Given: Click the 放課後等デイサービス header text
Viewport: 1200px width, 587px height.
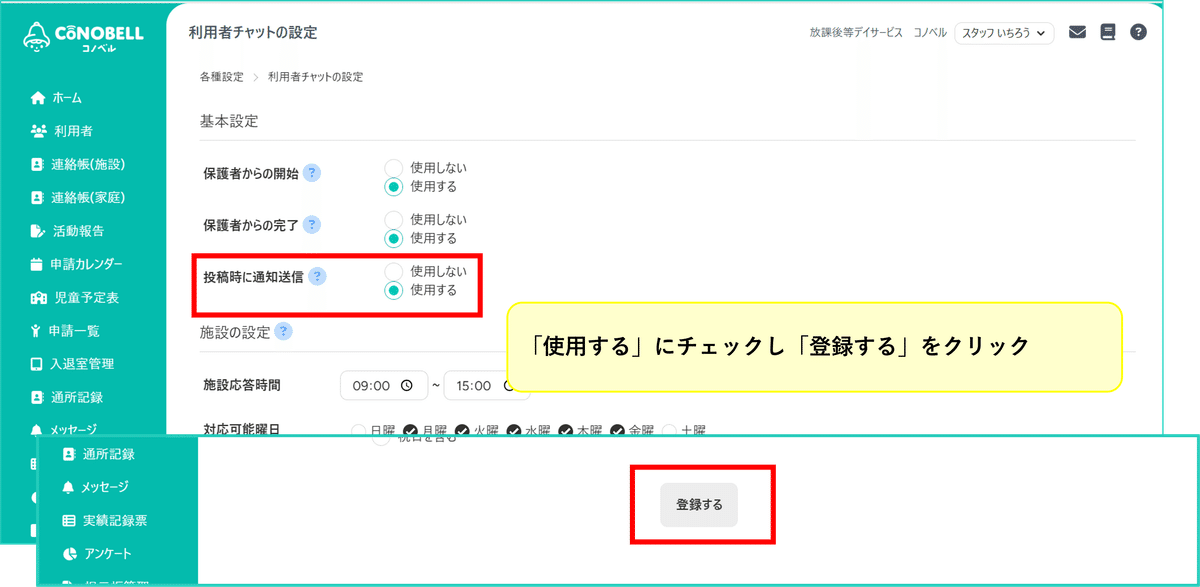Looking at the screenshot, I should (x=856, y=33).
